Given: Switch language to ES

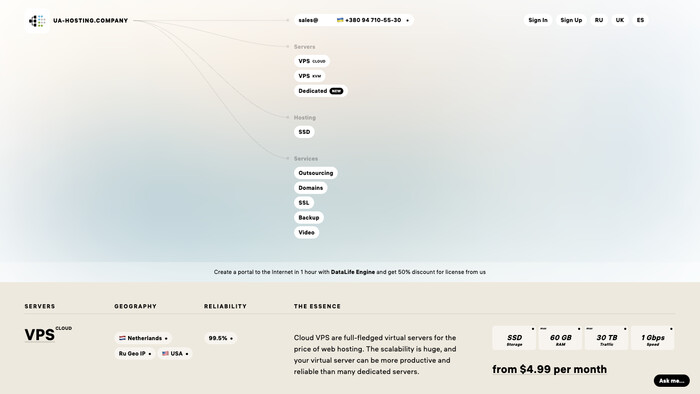Looking at the screenshot, I should (640, 20).
